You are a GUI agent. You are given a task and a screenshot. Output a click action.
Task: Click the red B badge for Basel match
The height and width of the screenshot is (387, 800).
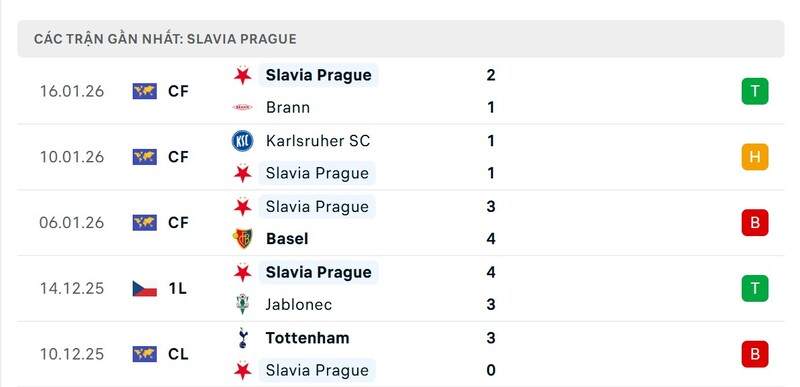click(755, 223)
